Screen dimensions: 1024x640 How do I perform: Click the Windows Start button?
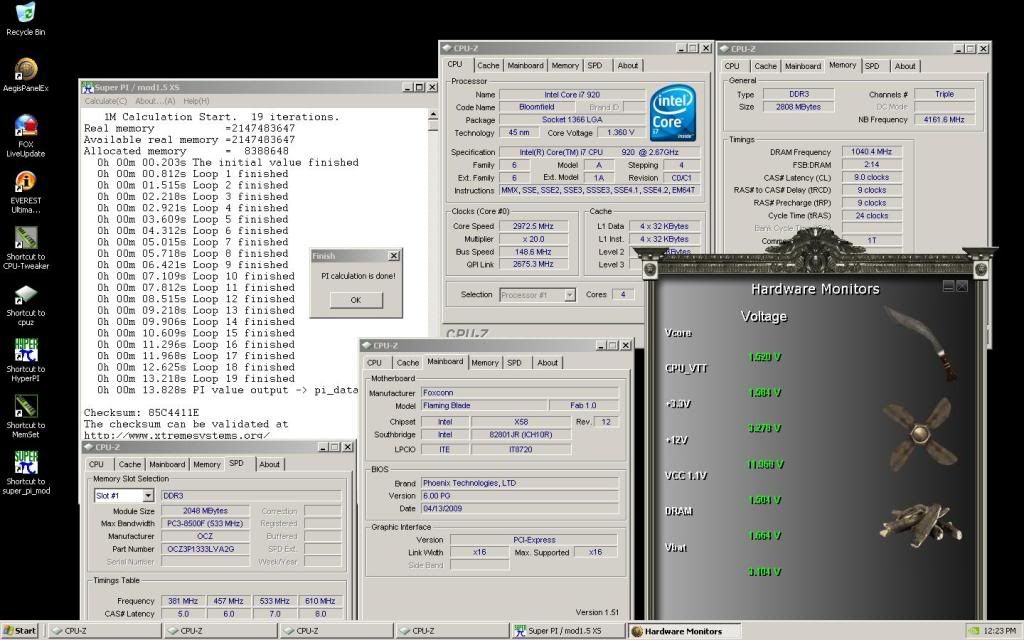coord(20,631)
